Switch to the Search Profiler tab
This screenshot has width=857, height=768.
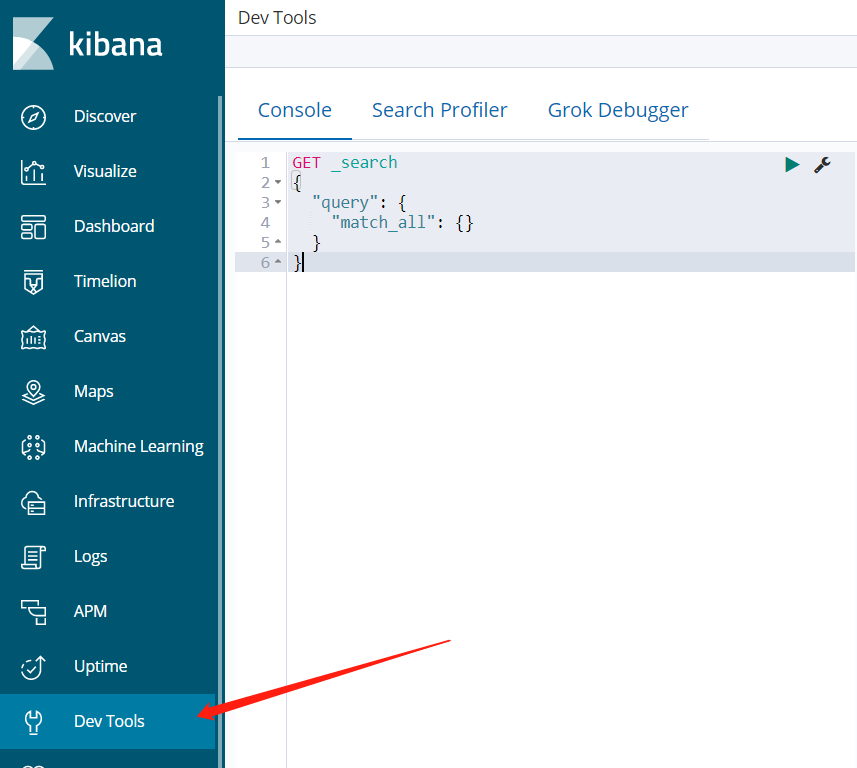click(x=439, y=110)
